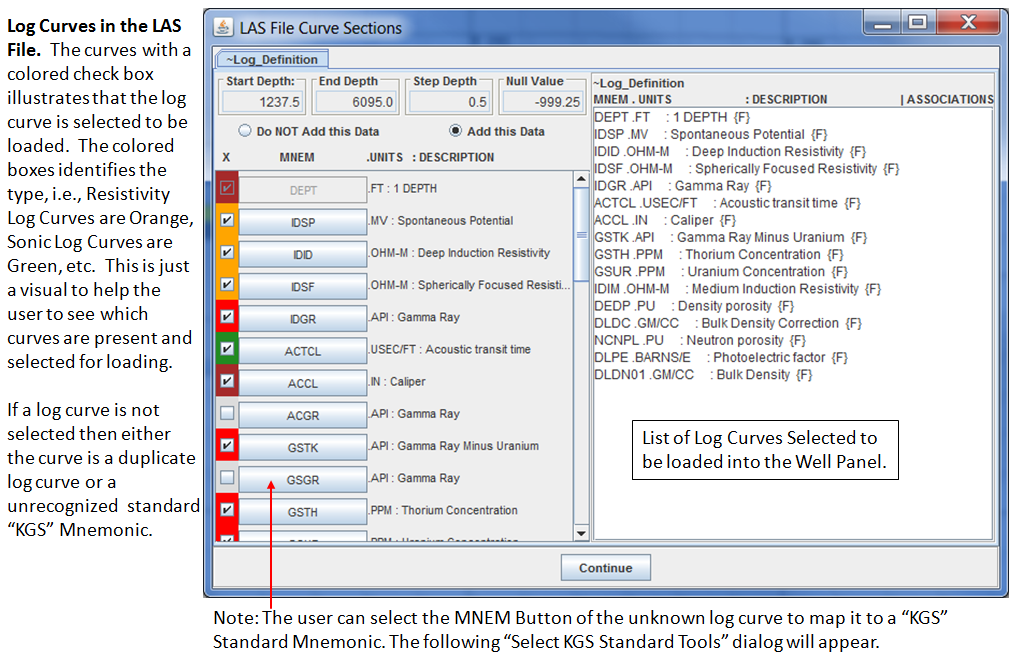Select 'ACTCL .USEC/FT : Acoustic transit time' line
Screen dimensions: 1015x666
728,203
